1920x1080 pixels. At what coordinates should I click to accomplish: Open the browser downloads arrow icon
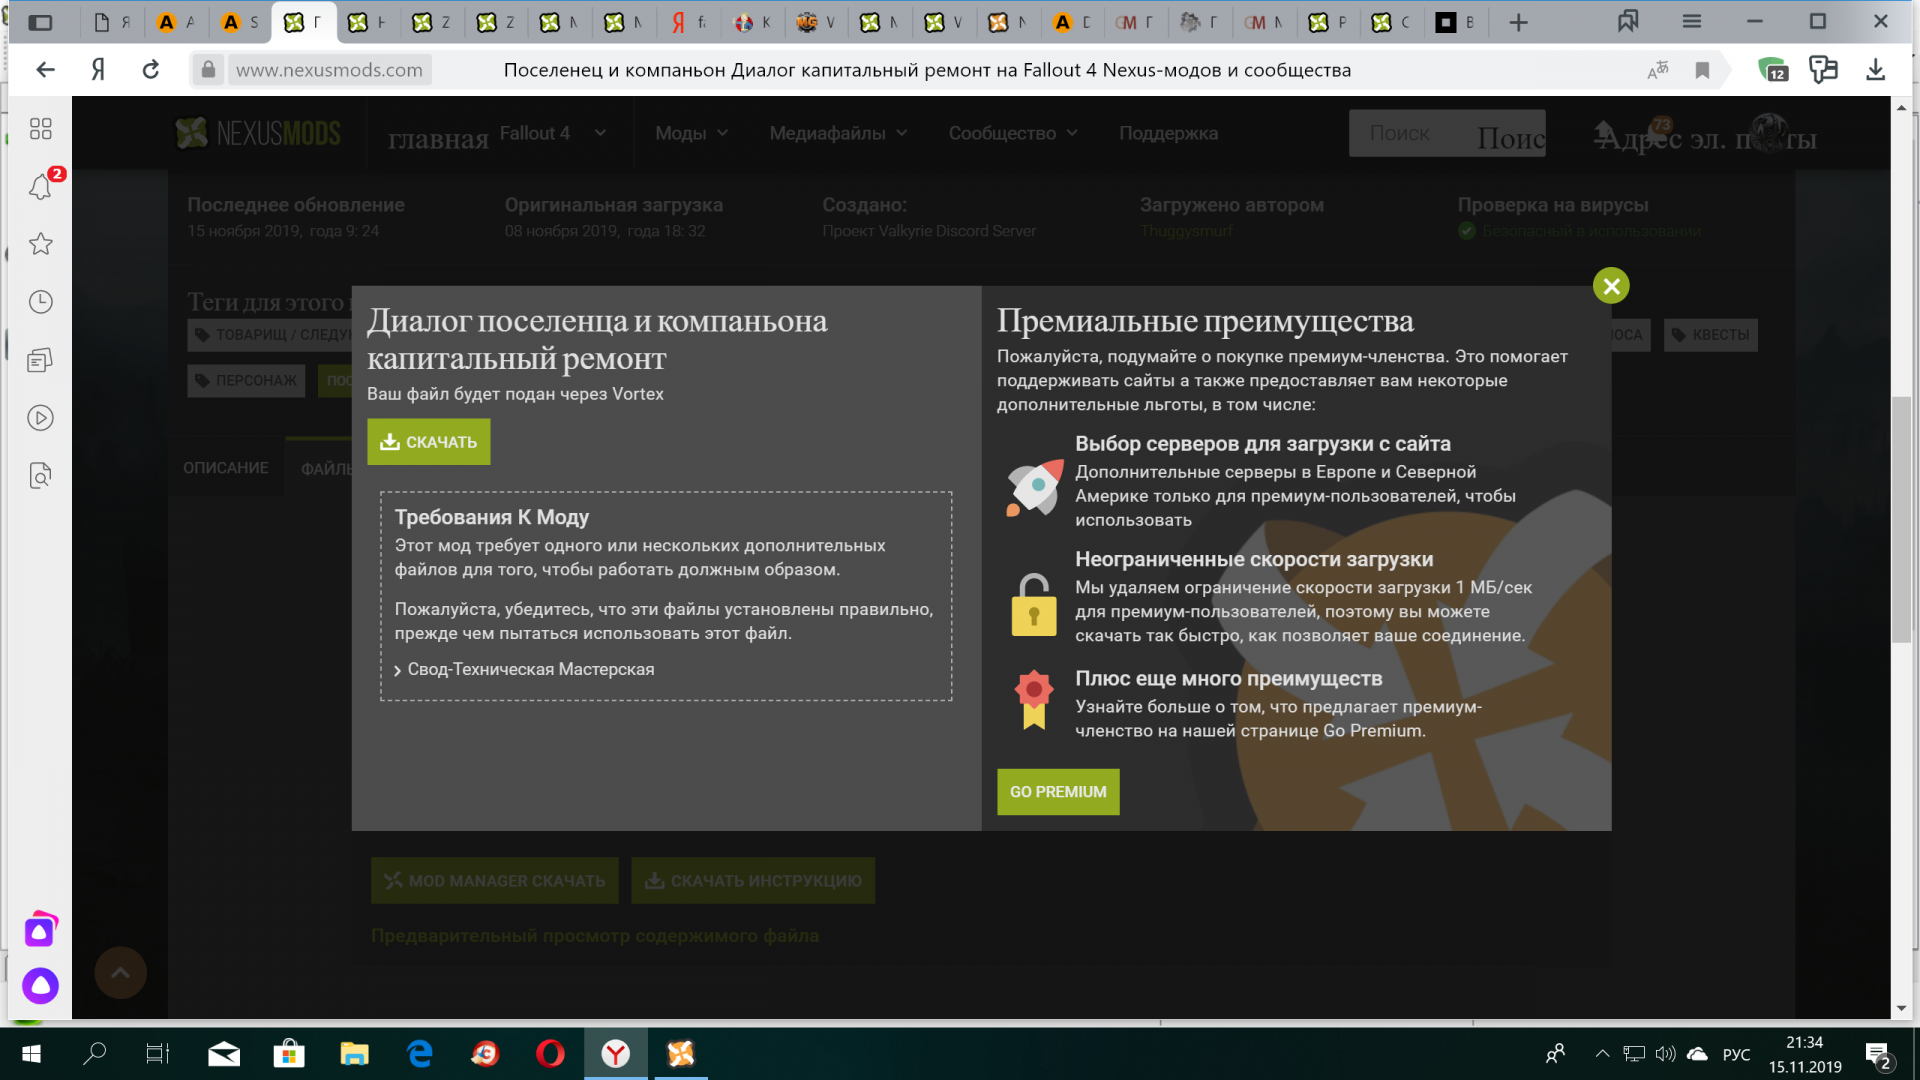pyautogui.click(x=1875, y=70)
